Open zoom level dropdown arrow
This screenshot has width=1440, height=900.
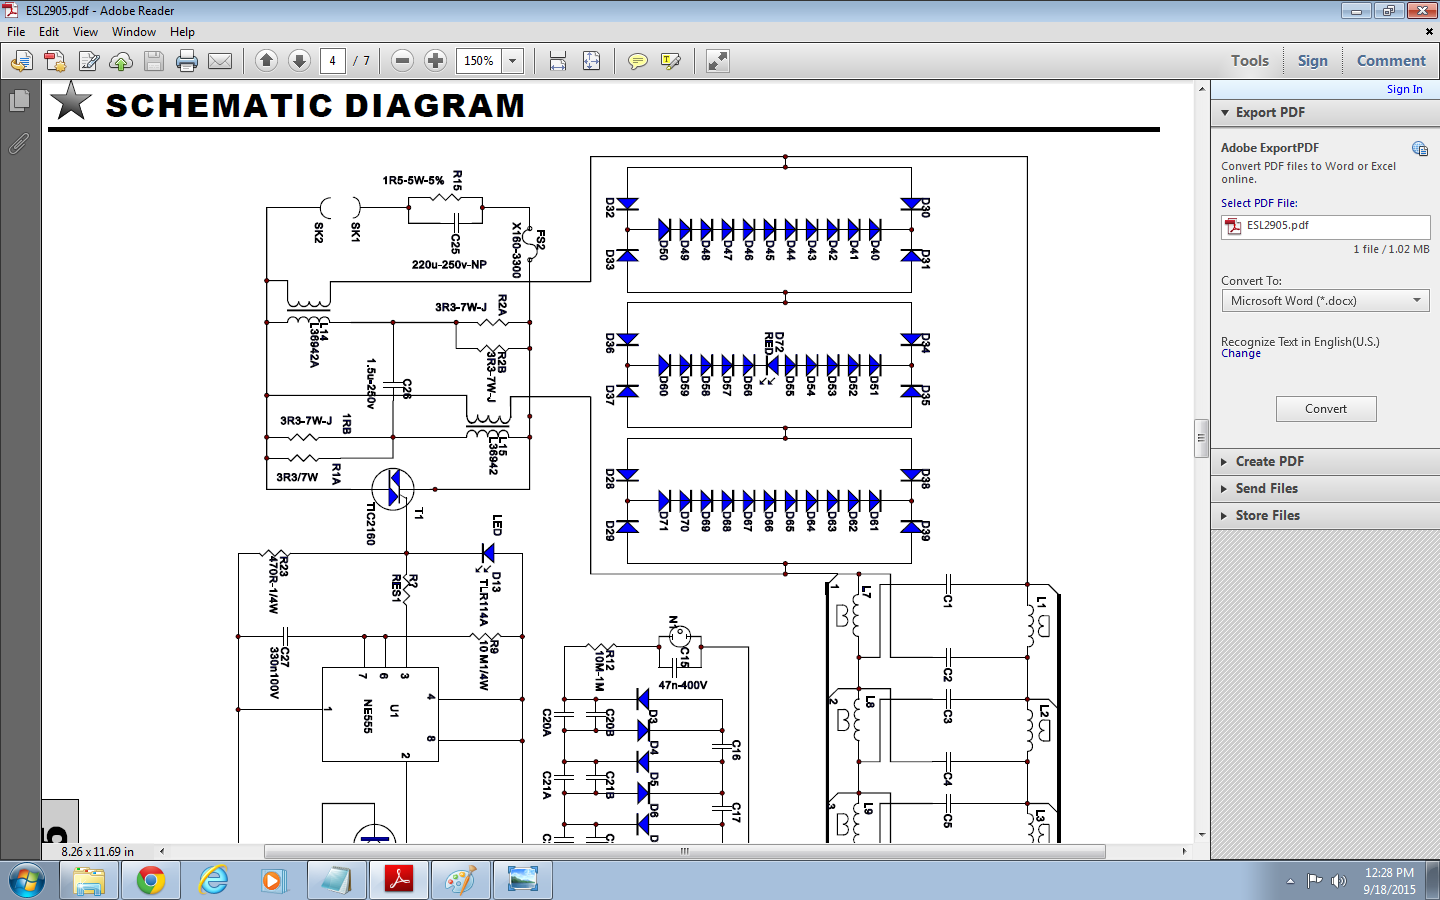click(512, 61)
